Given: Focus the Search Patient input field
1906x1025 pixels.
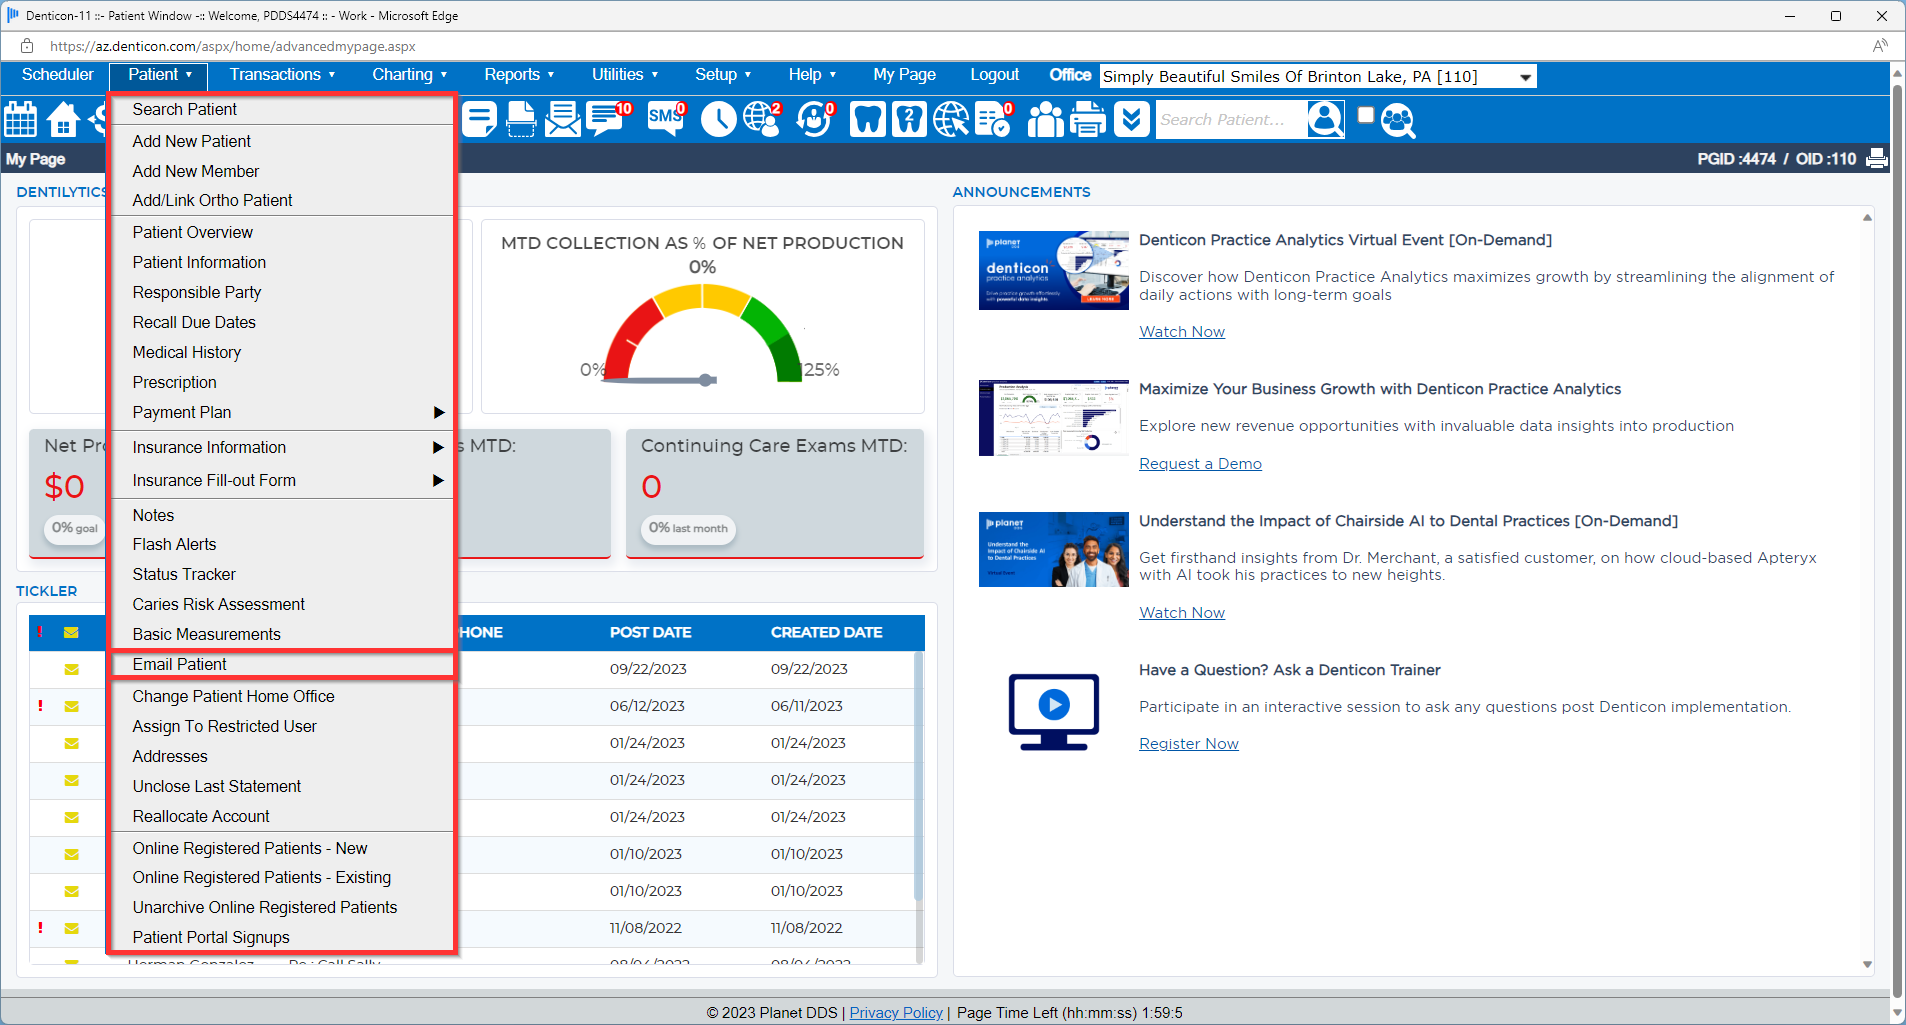Looking at the screenshot, I should pyautogui.click(x=1230, y=120).
